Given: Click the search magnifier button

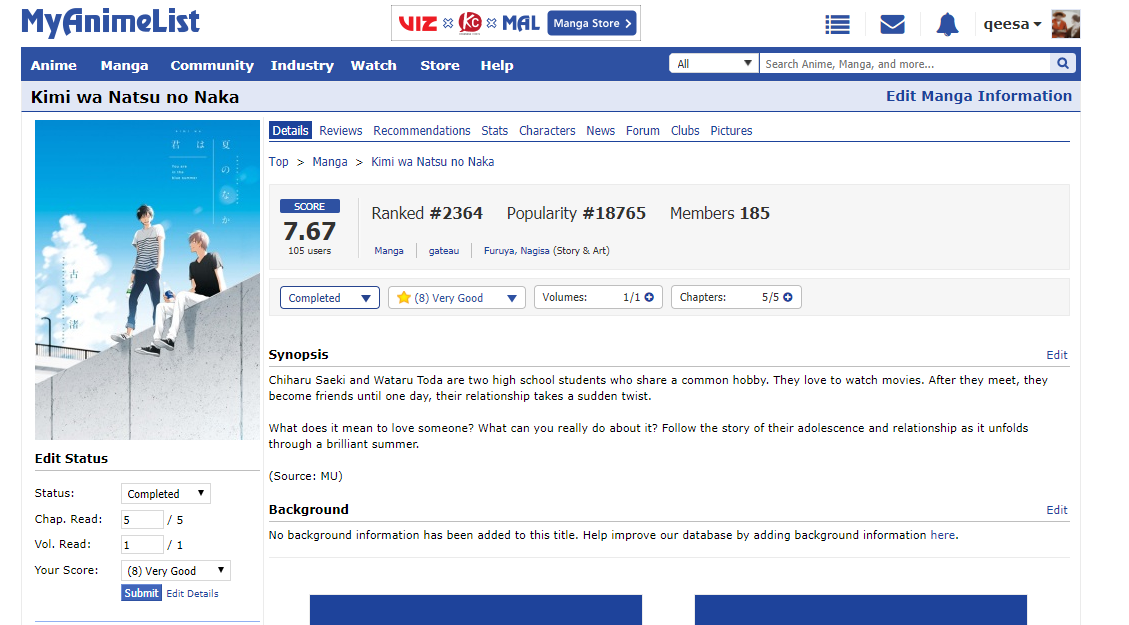Looking at the screenshot, I should (1063, 64).
